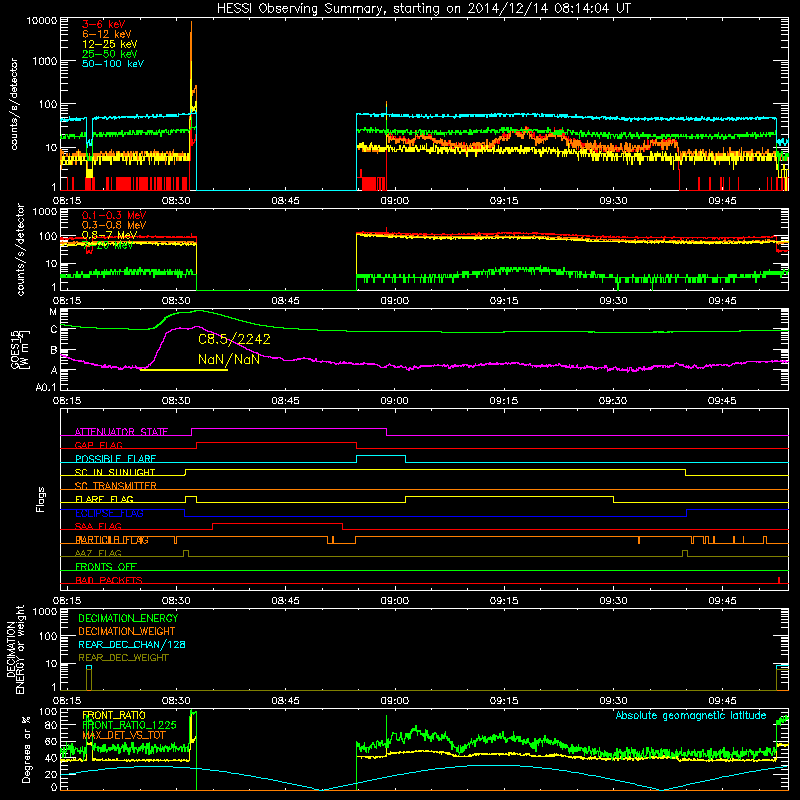Click the yellow FRONT_RATIO legend label
Screen dimensions: 800x800
coord(114,715)
